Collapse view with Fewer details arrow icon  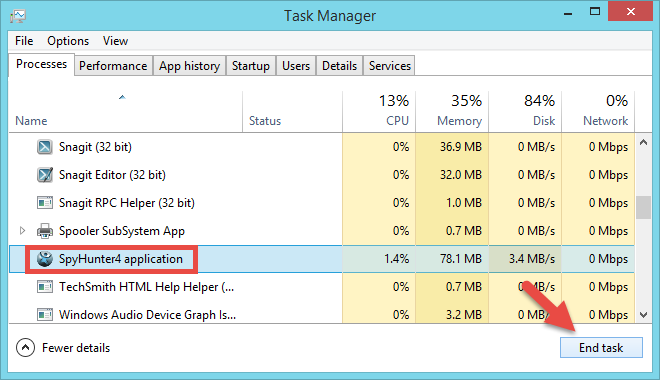click(x=25, y=348)
